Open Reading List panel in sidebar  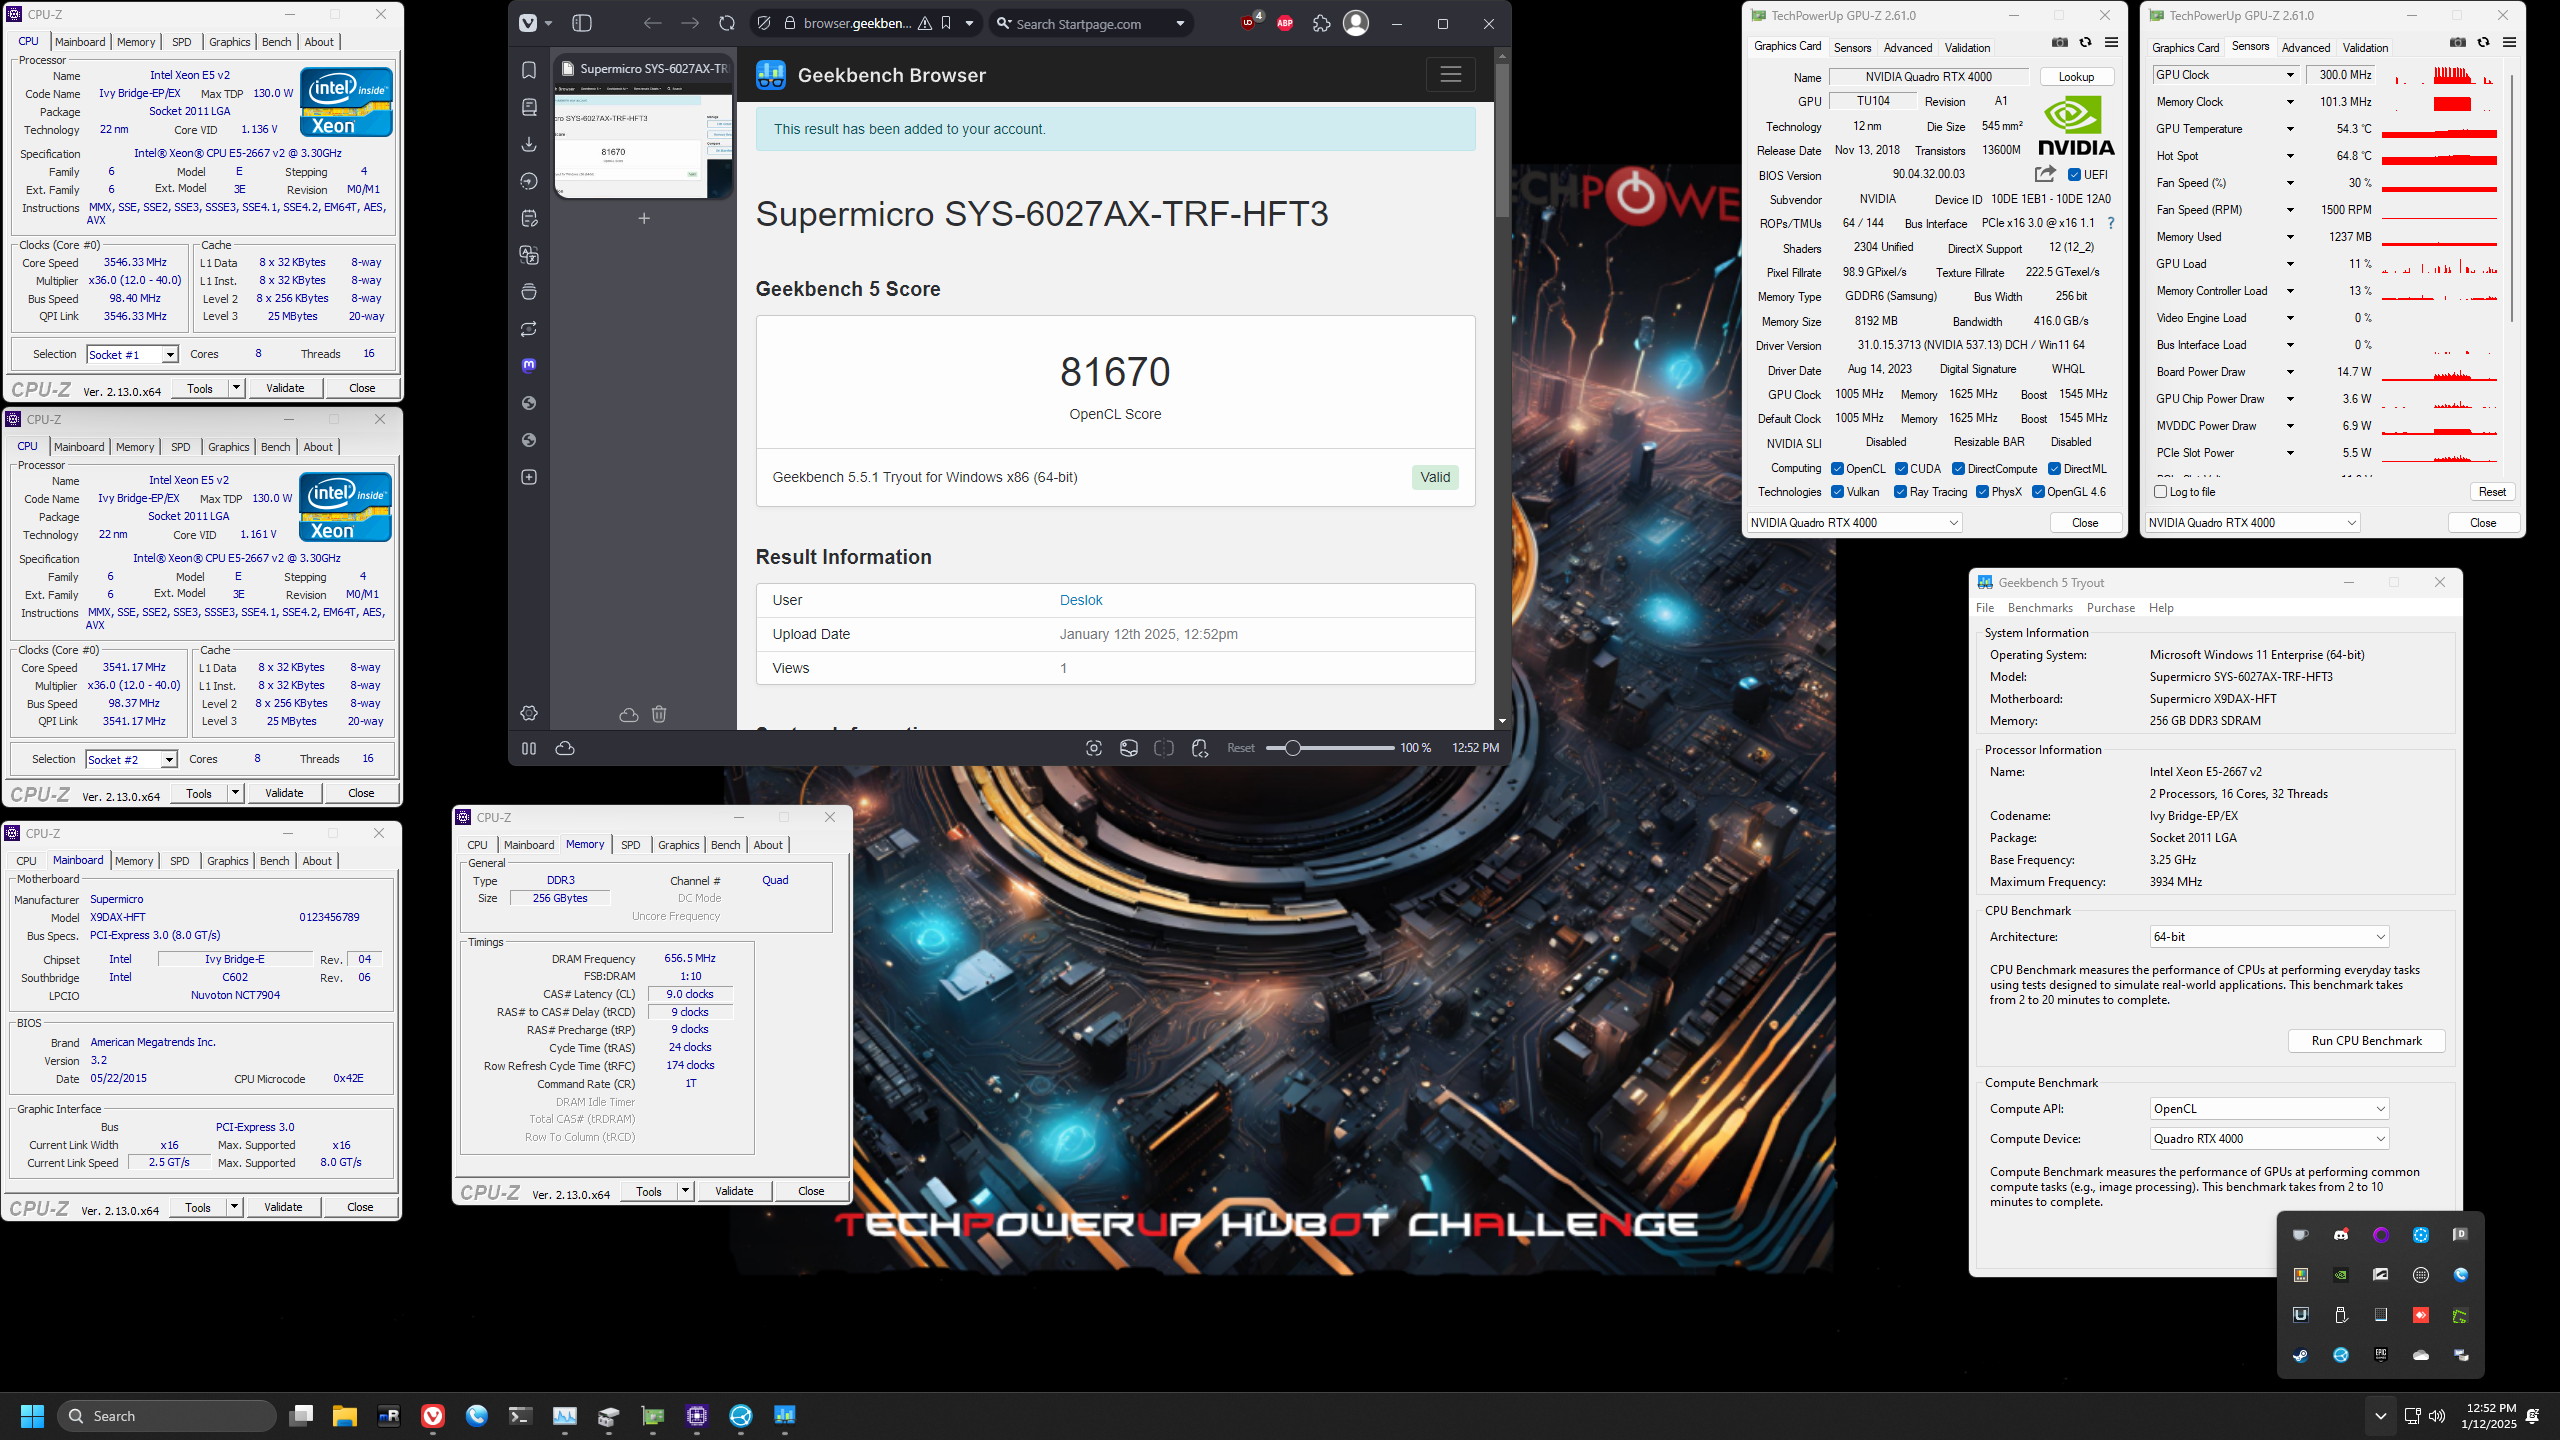click(529, 107)
